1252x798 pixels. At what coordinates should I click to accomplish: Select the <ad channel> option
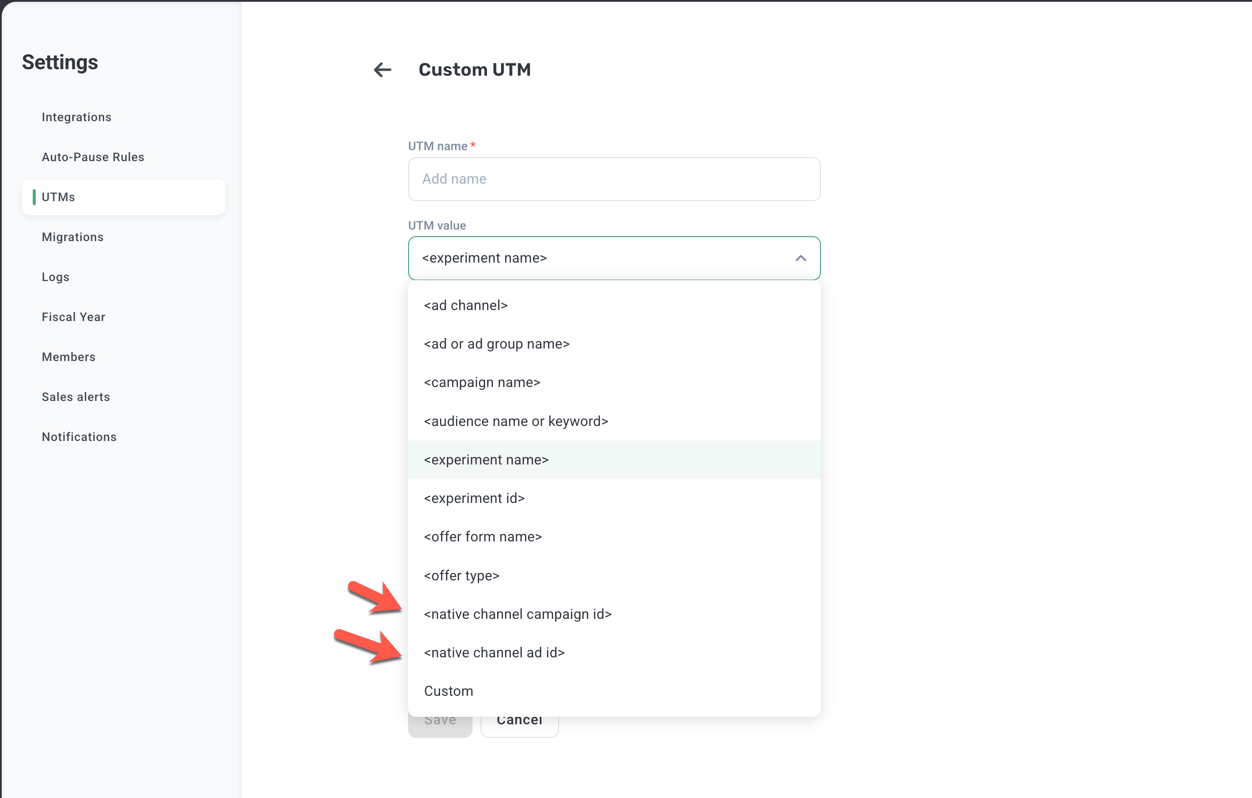click(x=466, y=305)
